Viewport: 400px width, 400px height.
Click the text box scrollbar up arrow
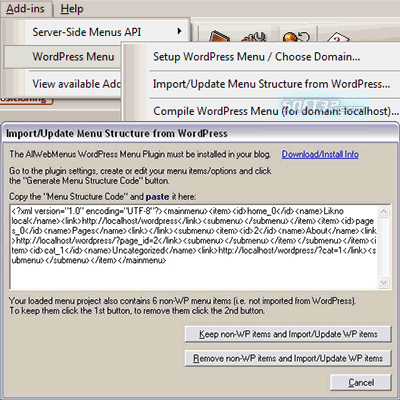tap(384, 211)
